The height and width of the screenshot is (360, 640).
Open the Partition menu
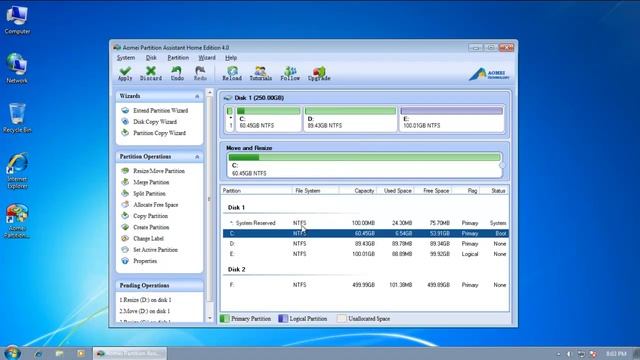(x=178, y=58)
